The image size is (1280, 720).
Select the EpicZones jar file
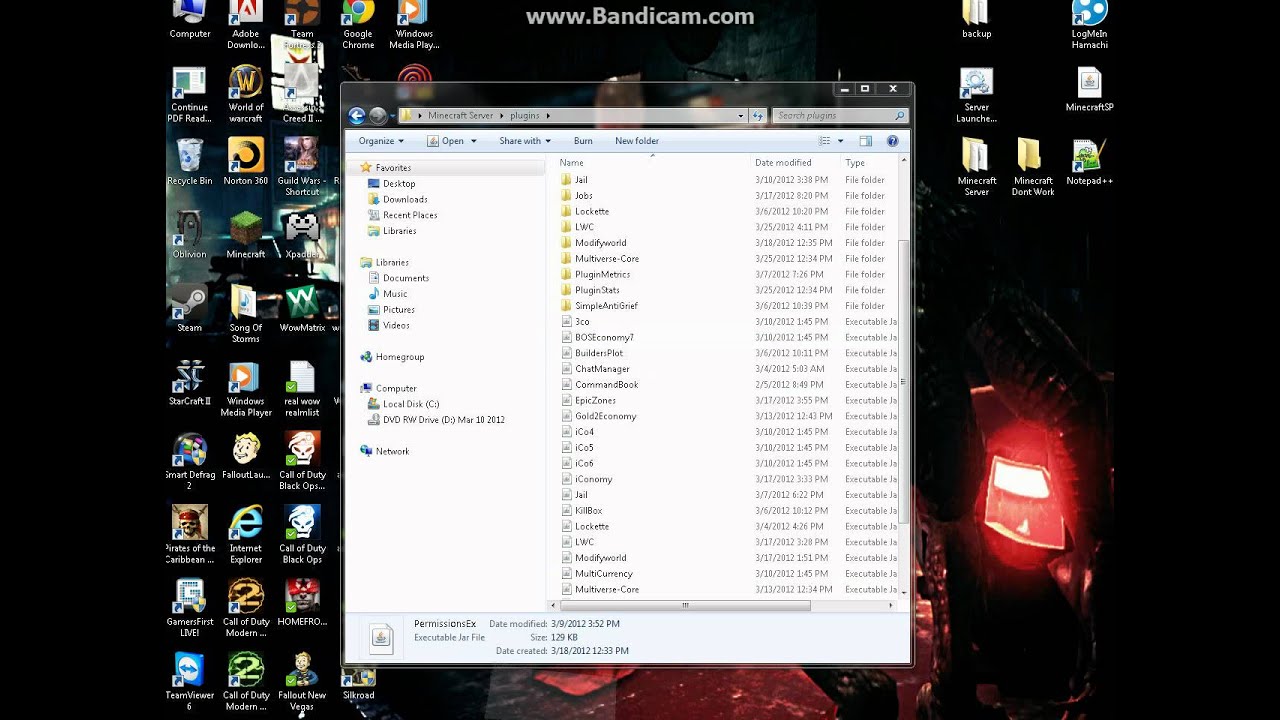click(x=722, y=401)
